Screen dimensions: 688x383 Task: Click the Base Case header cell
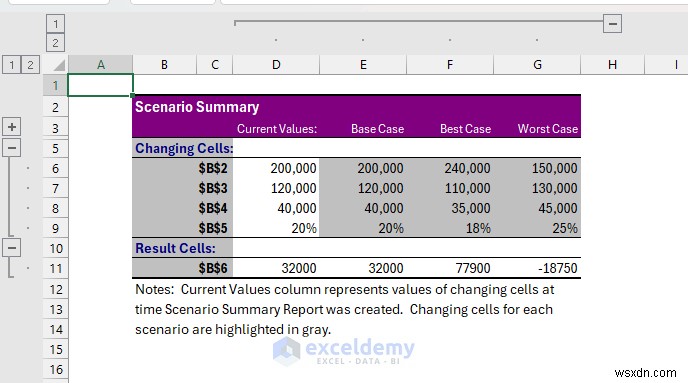tap(377, 129)
